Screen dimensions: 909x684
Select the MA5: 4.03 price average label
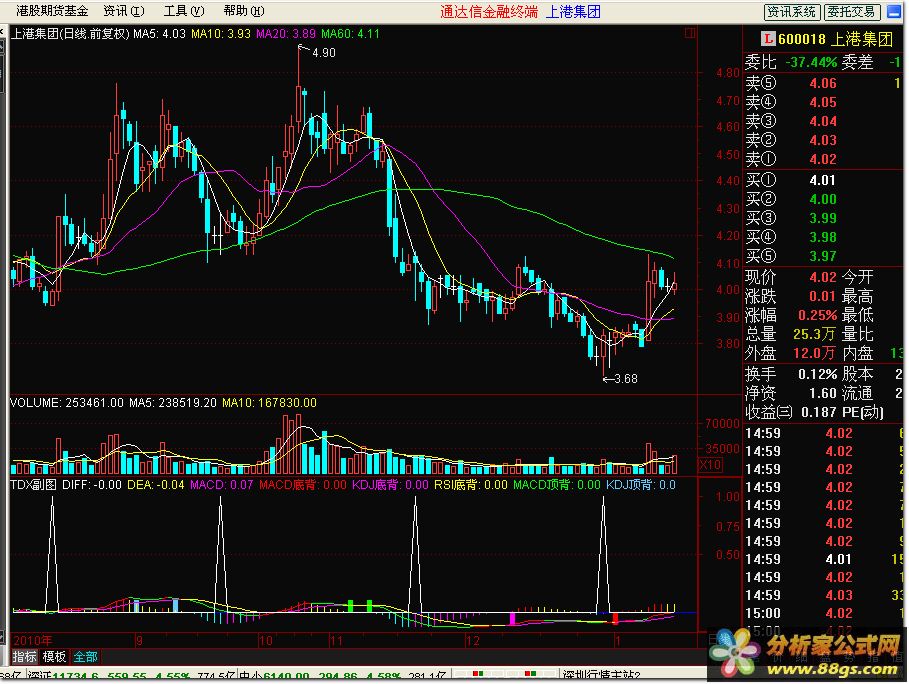click(159, 34)
